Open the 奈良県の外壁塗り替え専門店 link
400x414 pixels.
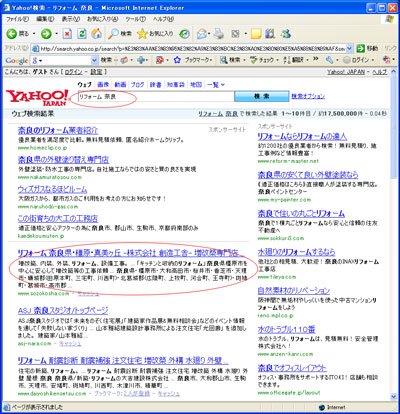click(x=63, y=160)
